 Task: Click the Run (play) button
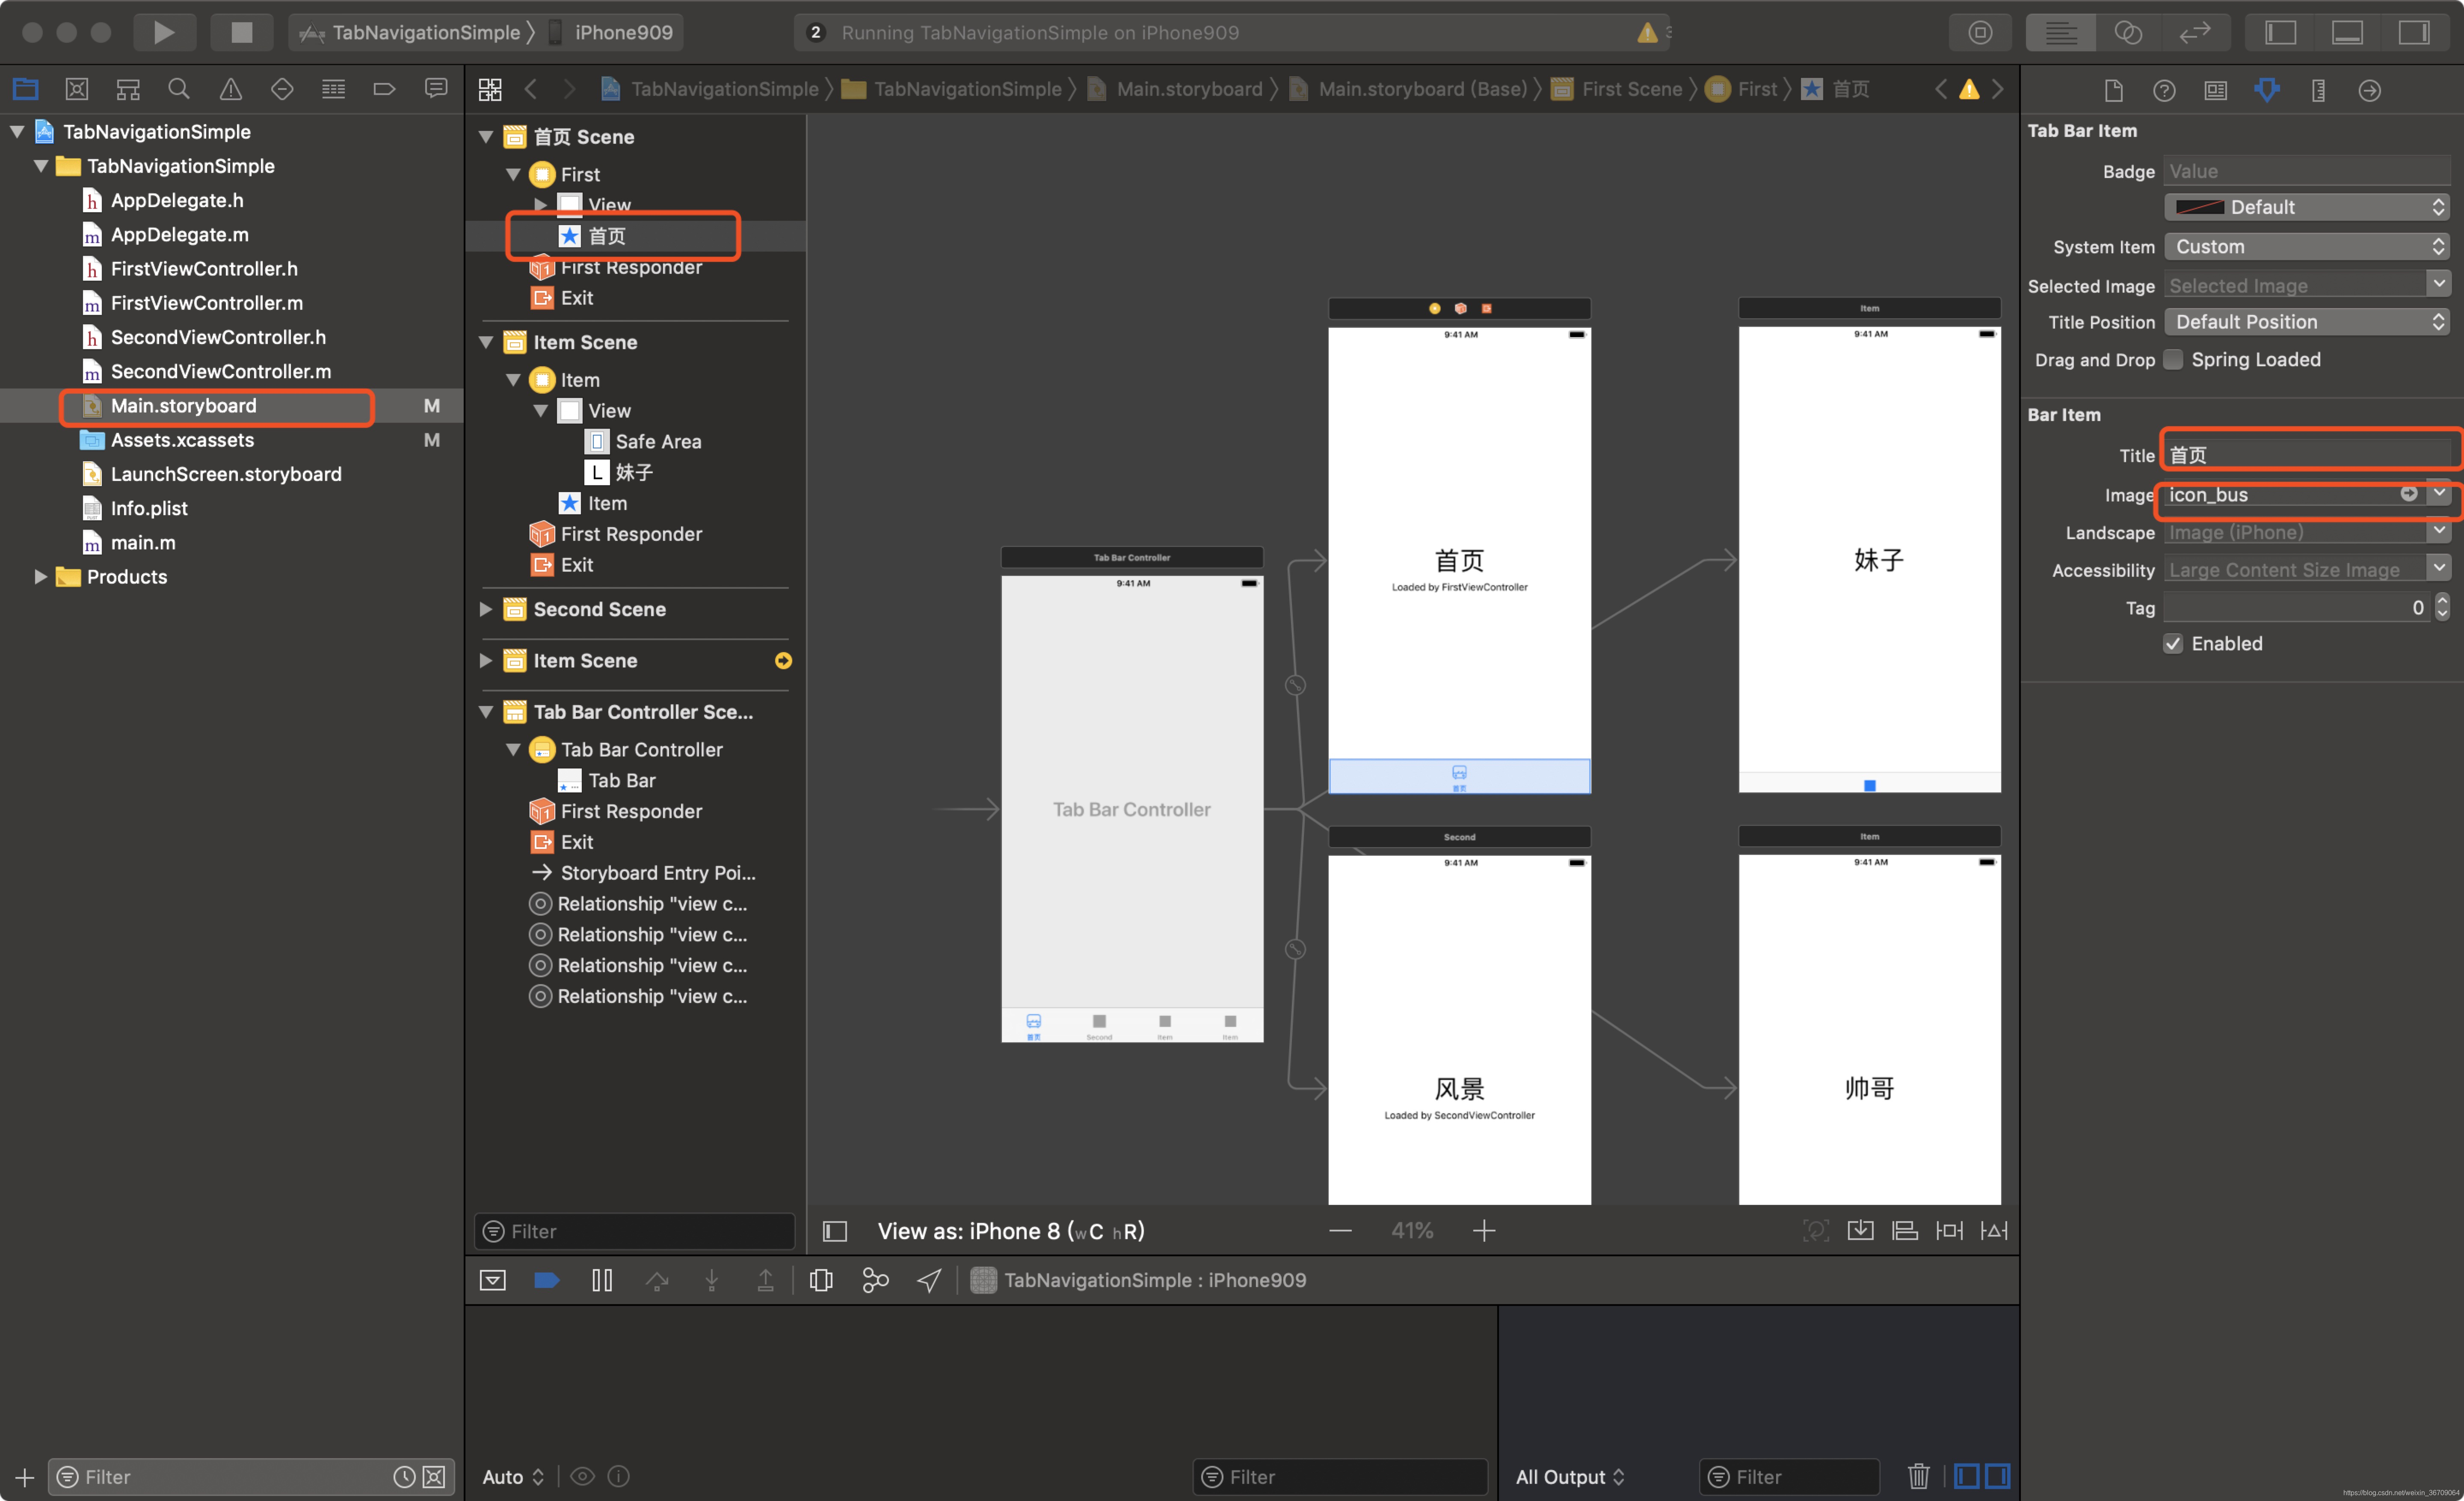coord(164,32)
